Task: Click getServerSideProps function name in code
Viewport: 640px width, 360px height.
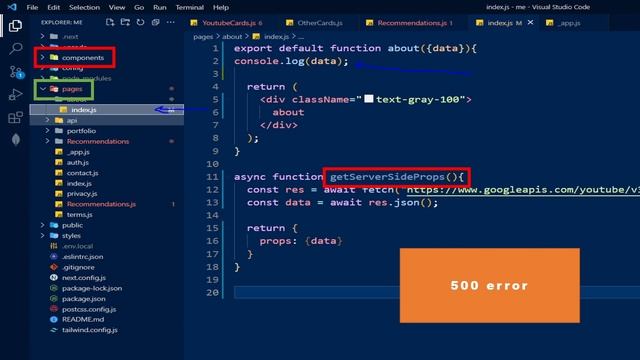Action: pyautogui.click(x=387, y=177)
